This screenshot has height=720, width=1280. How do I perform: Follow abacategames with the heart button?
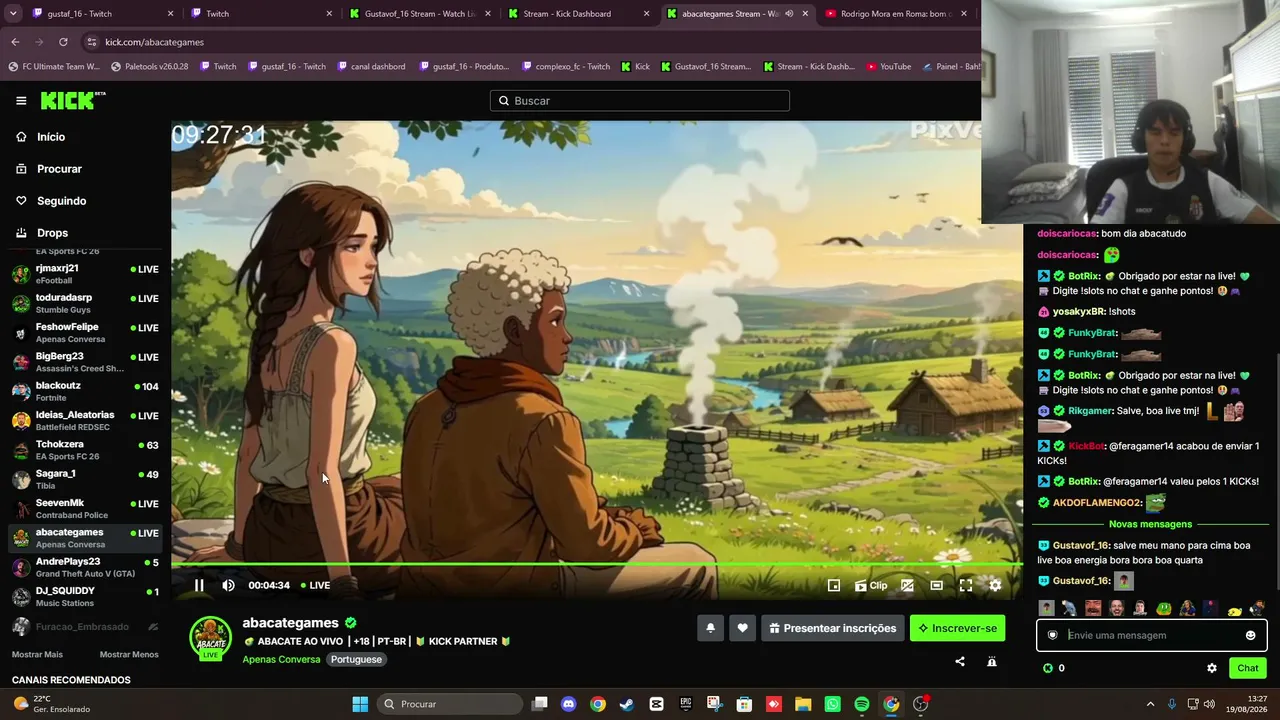(742, 628)
